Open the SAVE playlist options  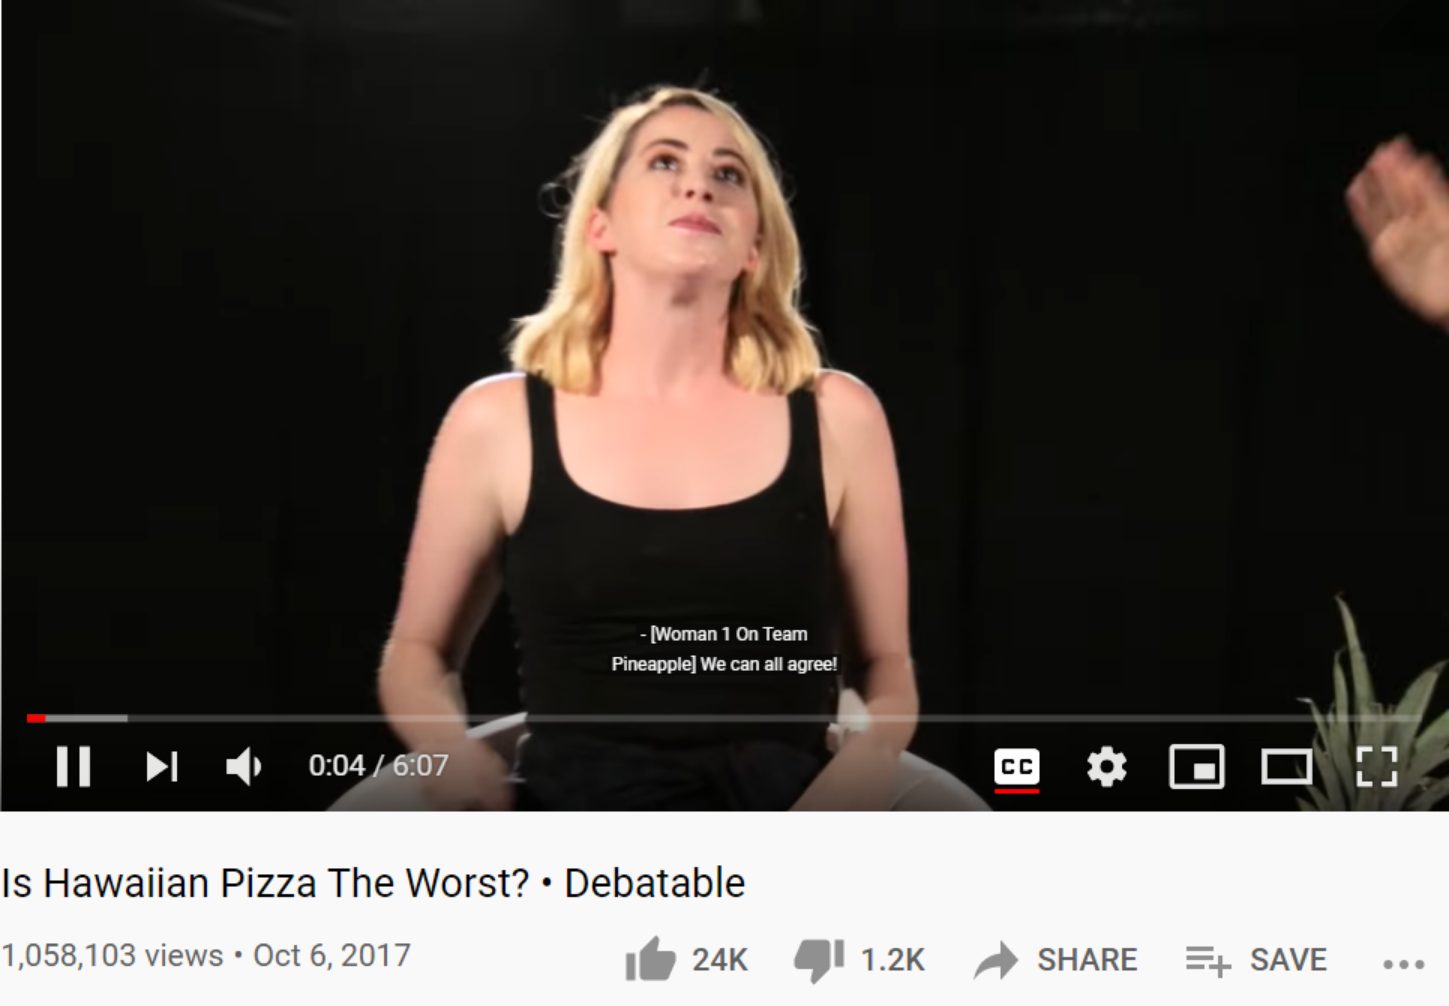1288,960
